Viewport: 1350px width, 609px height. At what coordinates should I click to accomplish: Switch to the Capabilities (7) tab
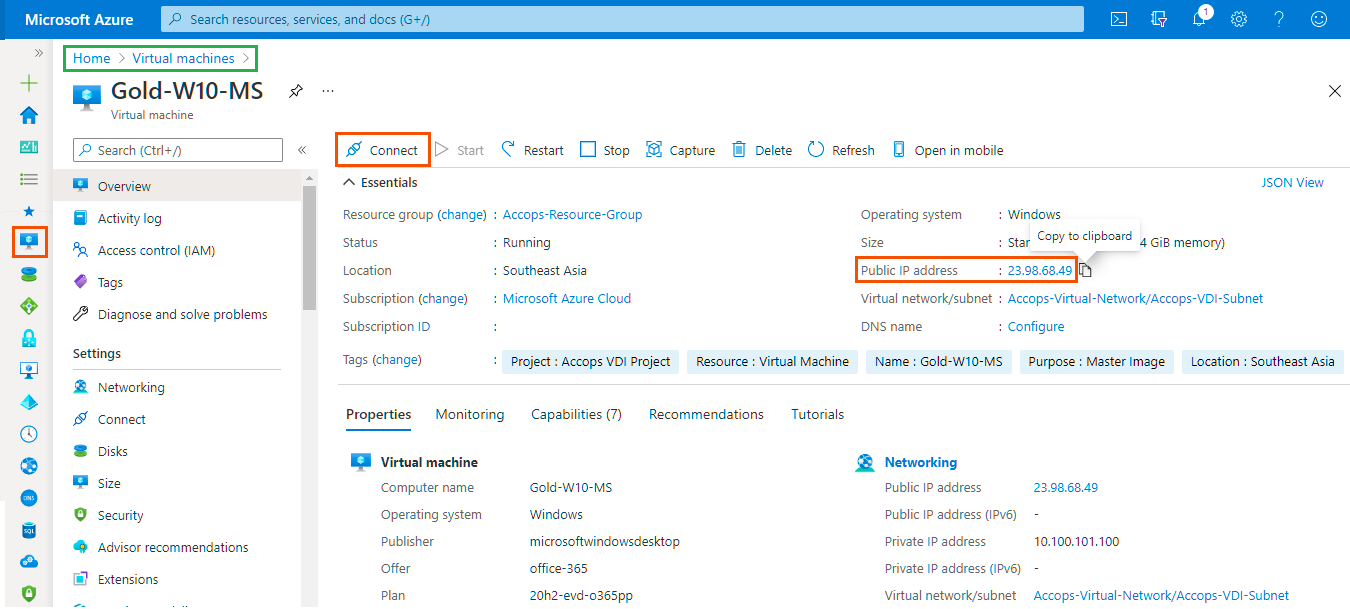click(576, 414)
